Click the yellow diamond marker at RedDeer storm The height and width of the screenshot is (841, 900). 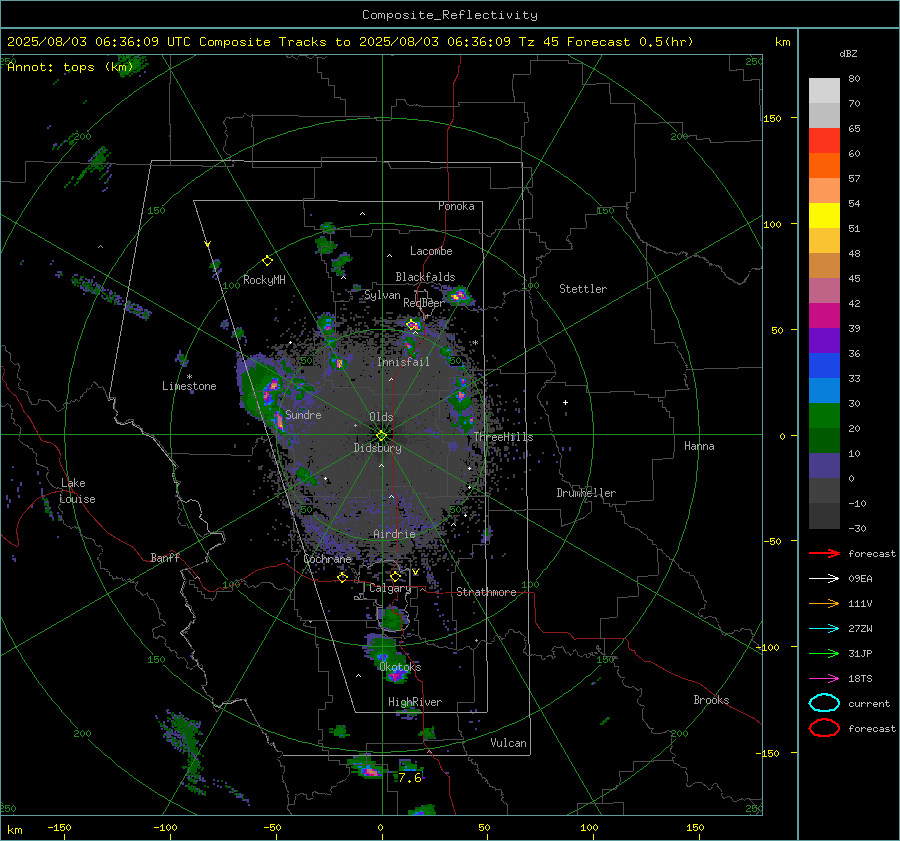(x=412, y=325)
